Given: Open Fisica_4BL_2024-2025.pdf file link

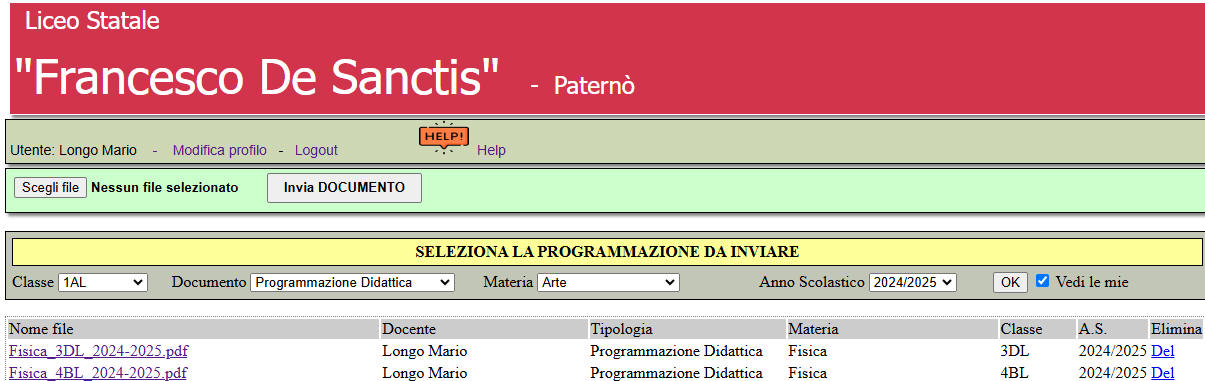Looking at the screenshot, I should (x=98, y=373).
